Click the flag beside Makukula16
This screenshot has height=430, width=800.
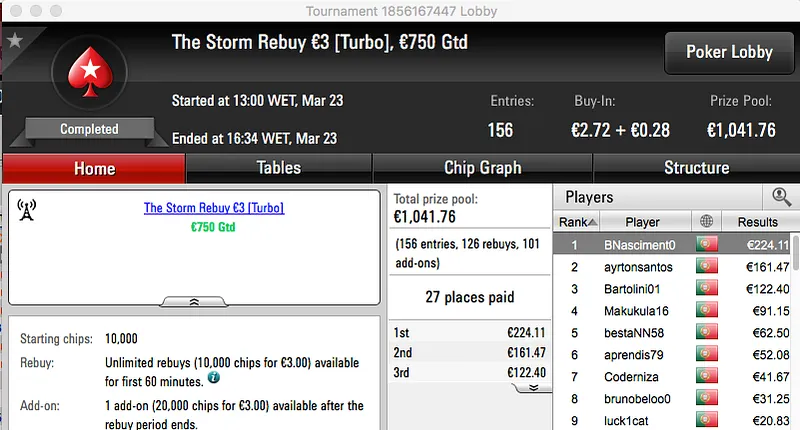pyautogui.click(x=708, y=311)
